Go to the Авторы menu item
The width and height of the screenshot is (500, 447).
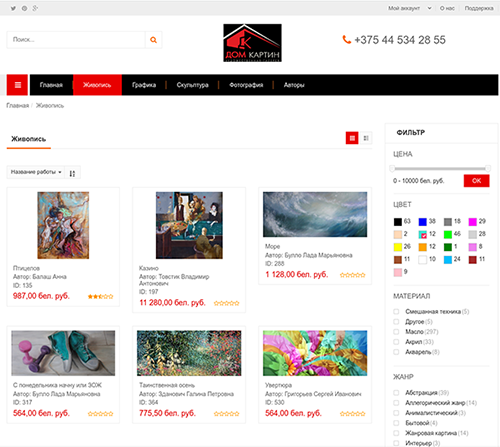pos(294,85)
